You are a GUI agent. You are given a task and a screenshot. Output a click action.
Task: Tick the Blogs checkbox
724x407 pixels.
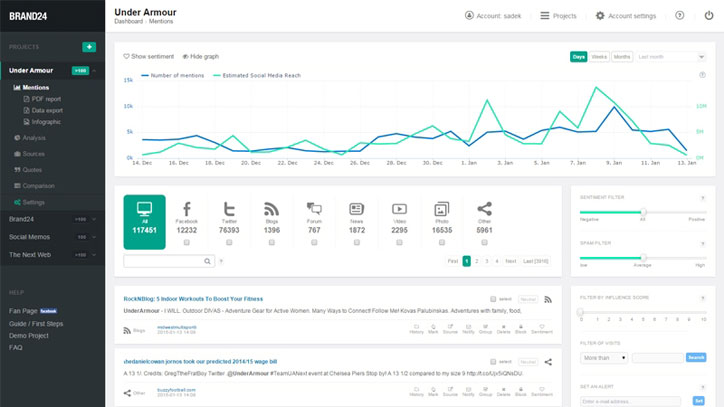272,243
